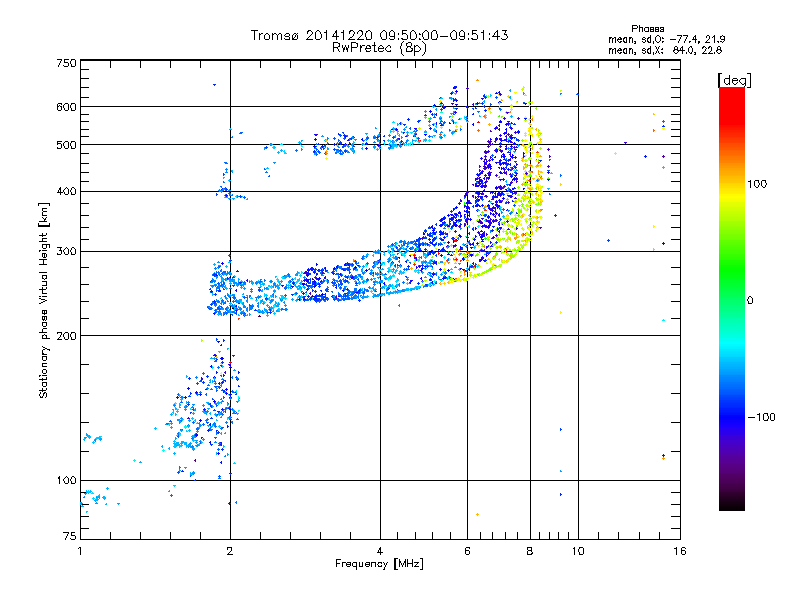Viewport: 800px width, 600px height.
Task: Click the y-axis label '400'
Action: (x=66, y=192)
